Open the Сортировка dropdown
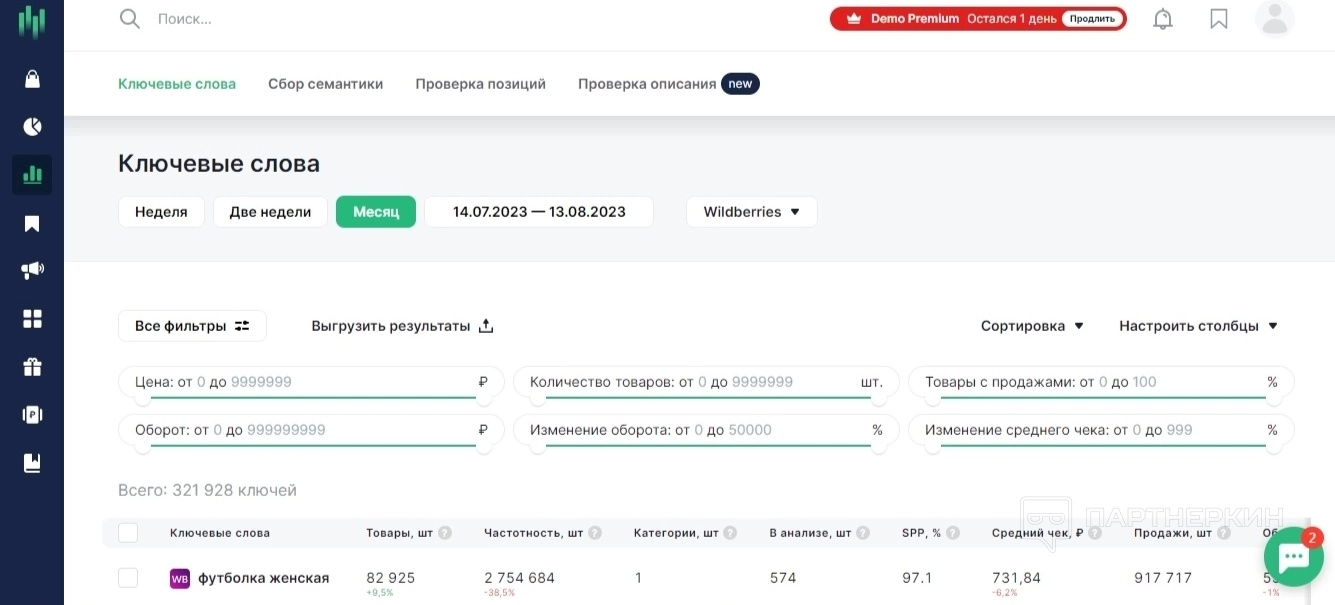 1032,326
